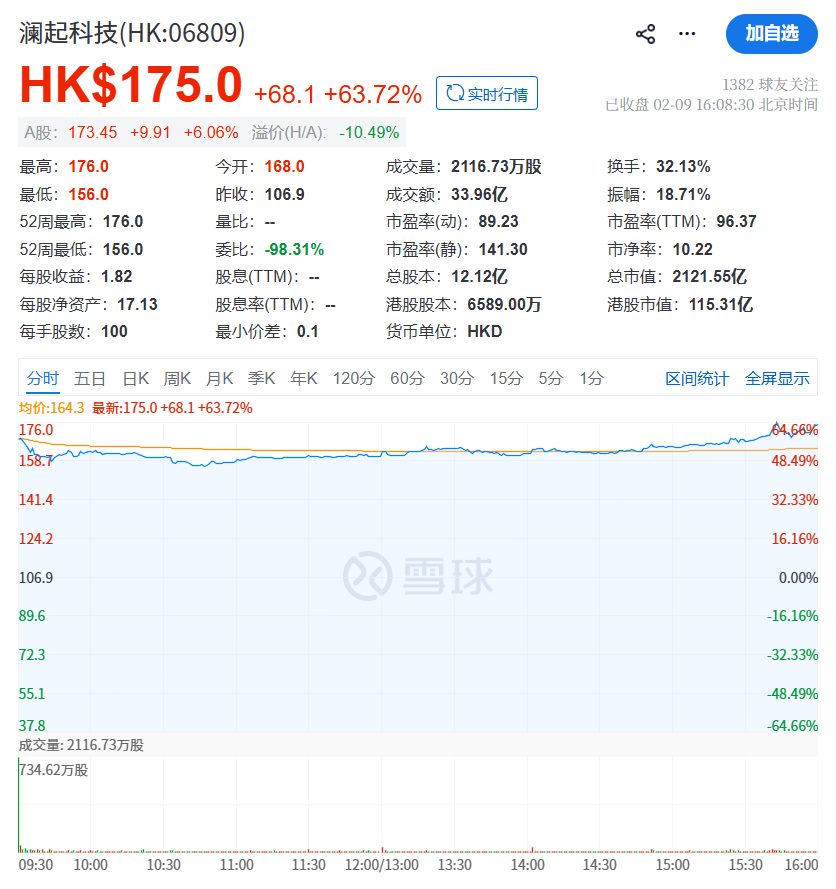Click the A股 price quote bar
The height and width of the screenshot is (889, 836).
[211, 132]
